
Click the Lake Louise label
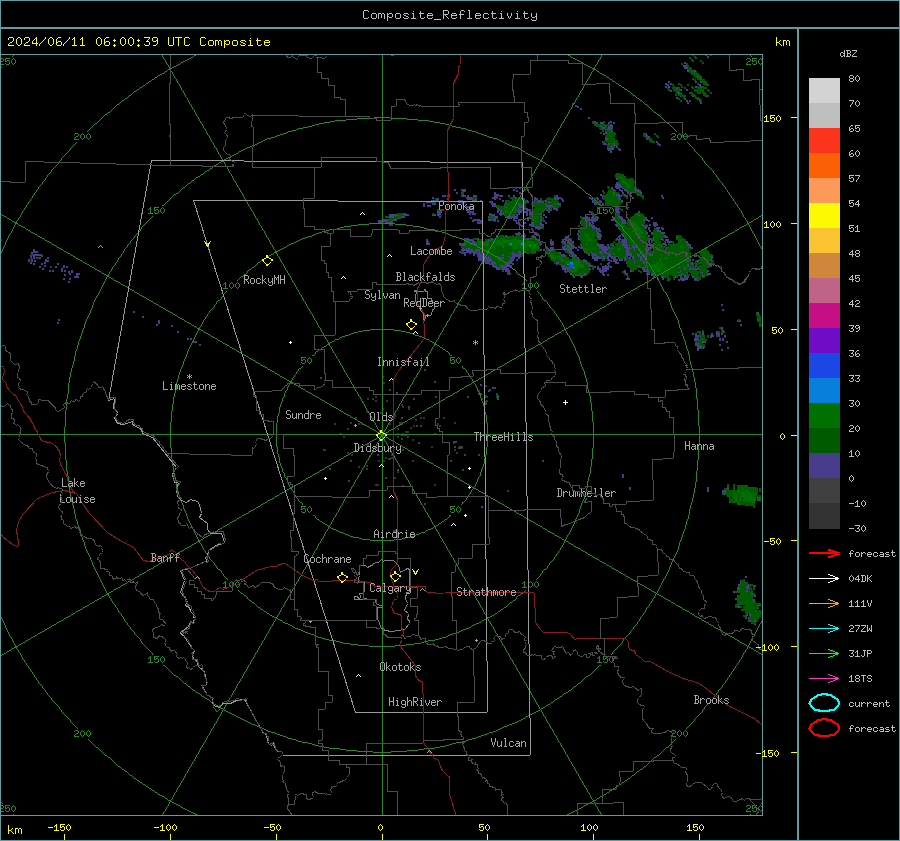point(77,491)
